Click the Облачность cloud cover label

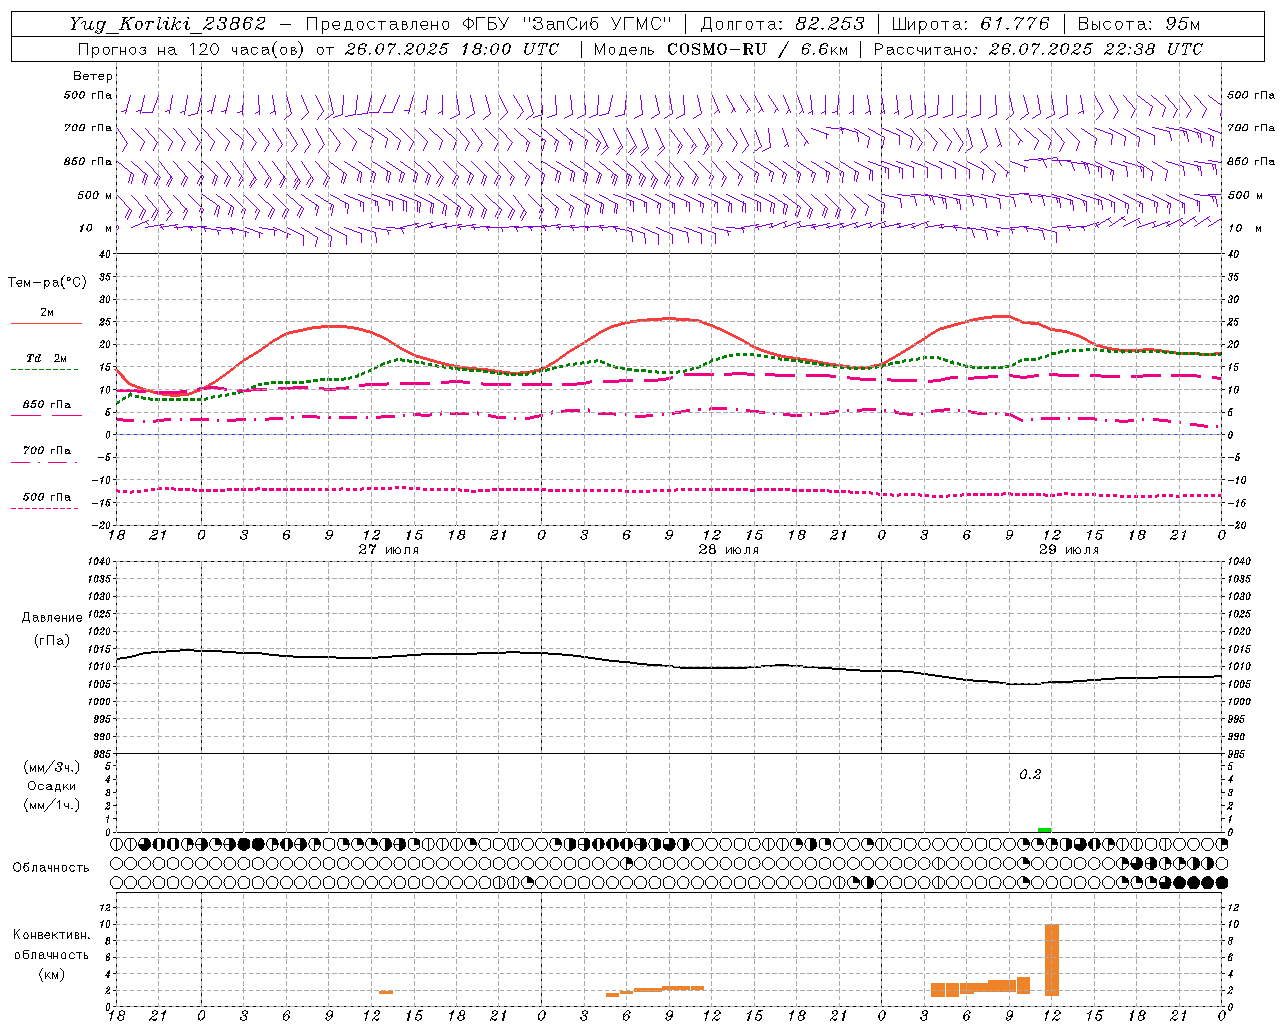coord(51,868)
